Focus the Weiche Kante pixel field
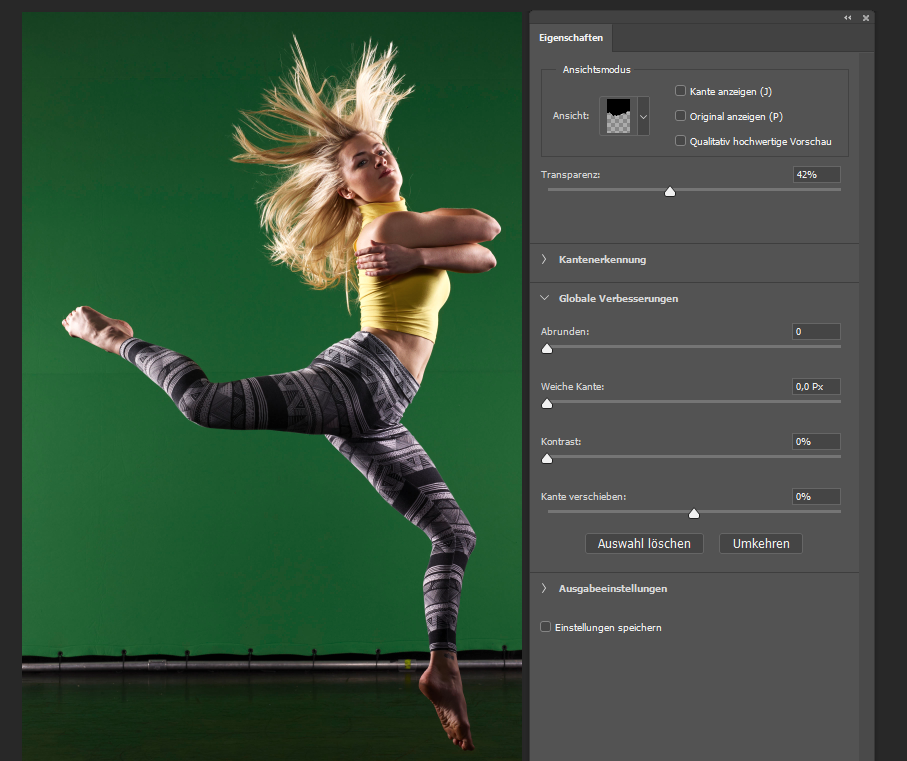907x761 pixels. pos(816,386)
